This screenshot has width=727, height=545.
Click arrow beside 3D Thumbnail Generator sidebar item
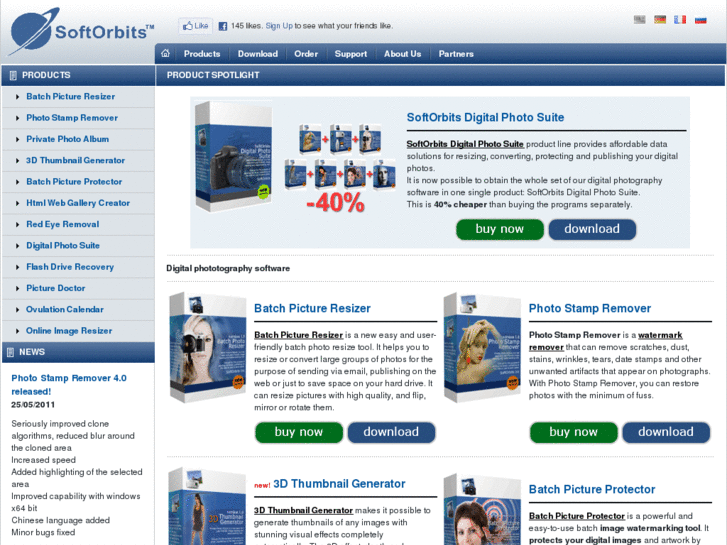pyautogui.click(x=17, y=161)
